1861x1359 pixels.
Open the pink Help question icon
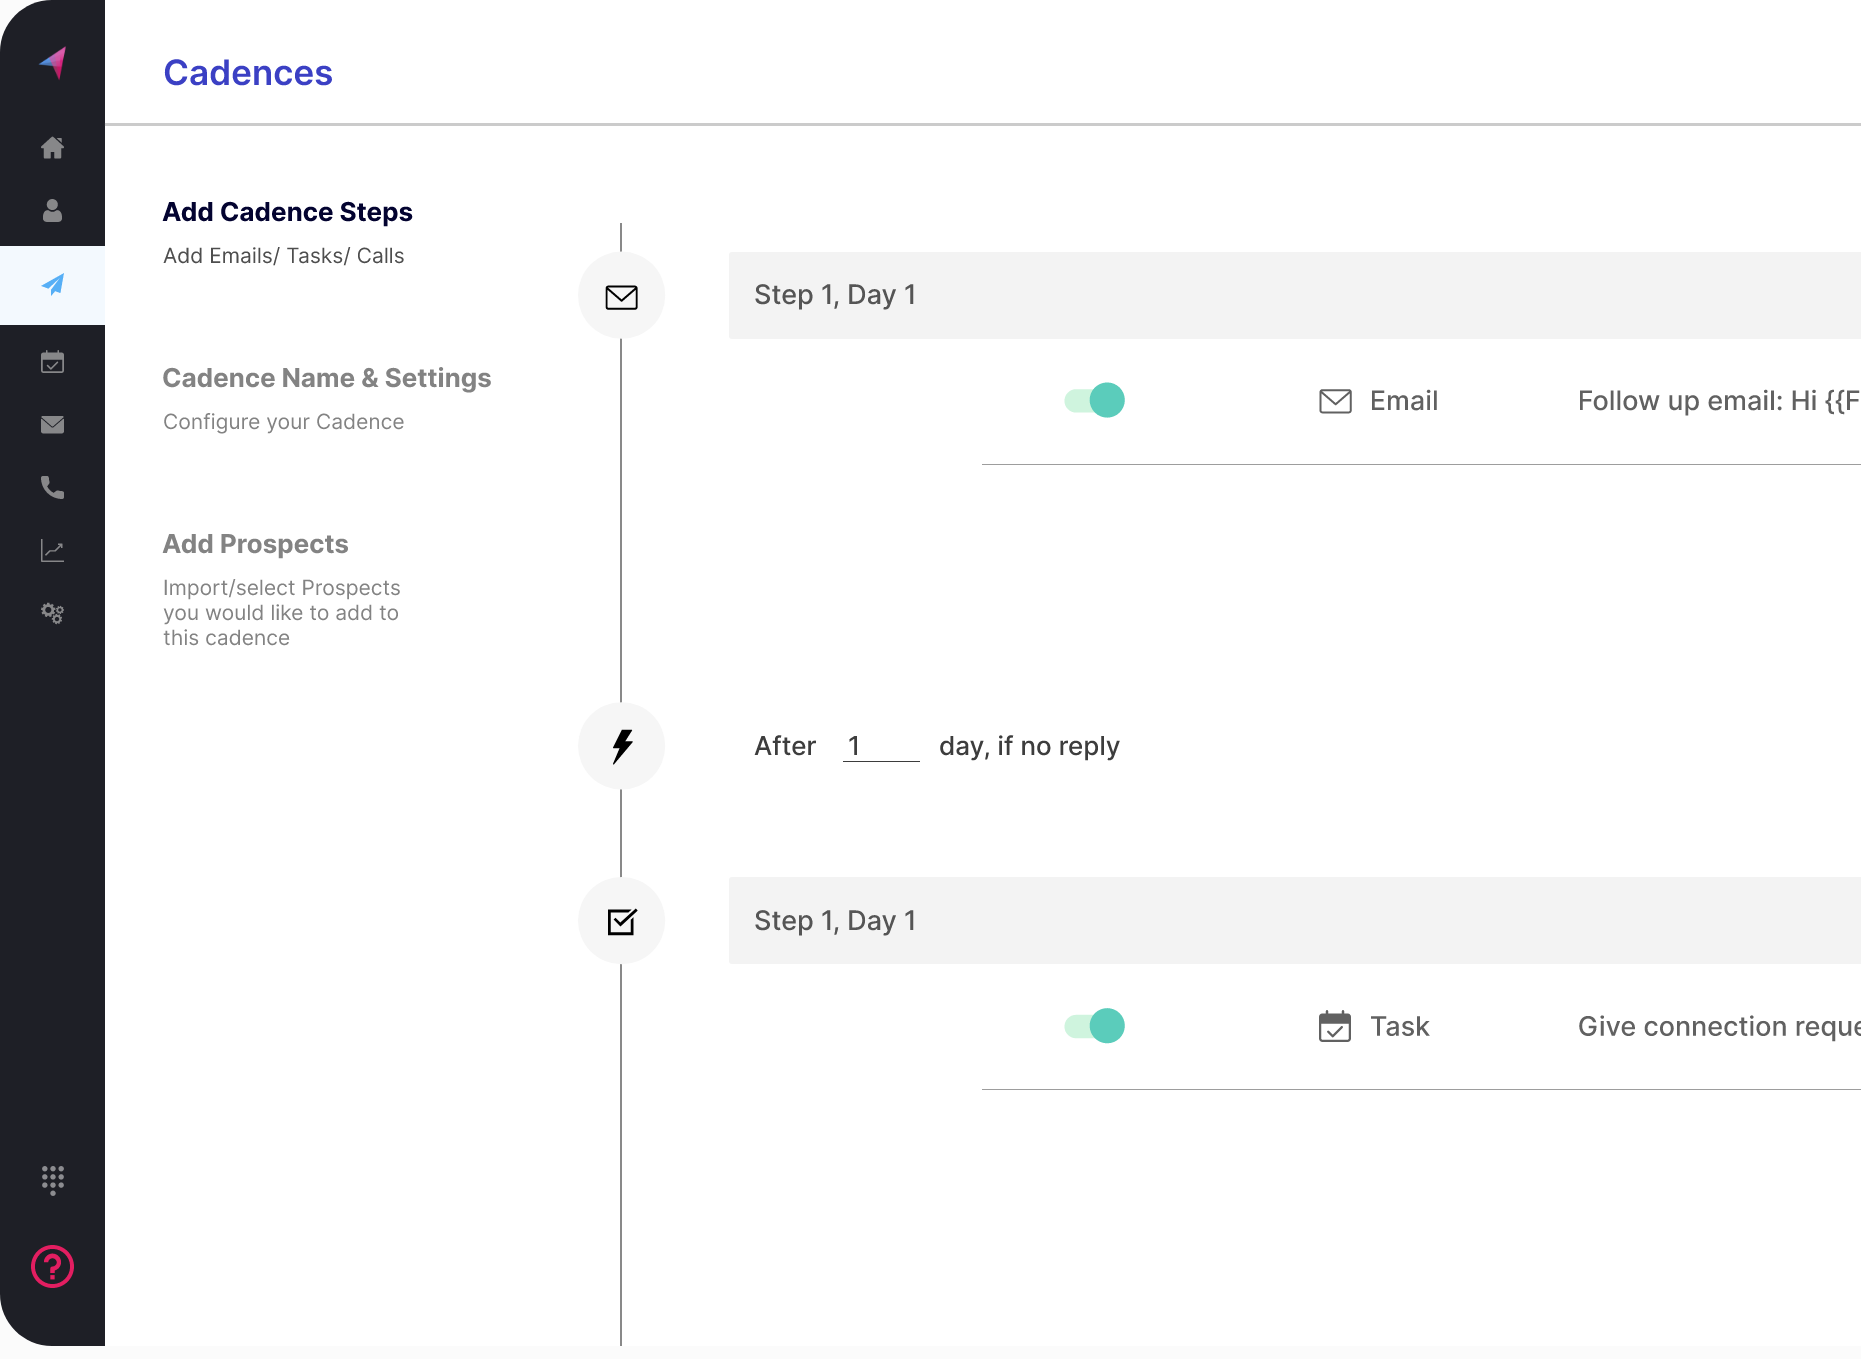coord(53,1266)
